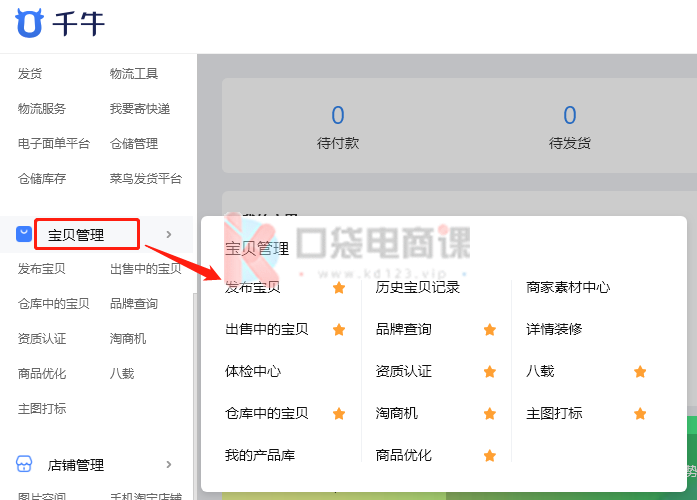Click the 待发货 count of 0
This screenshot has width=697, height=500.
570,115
